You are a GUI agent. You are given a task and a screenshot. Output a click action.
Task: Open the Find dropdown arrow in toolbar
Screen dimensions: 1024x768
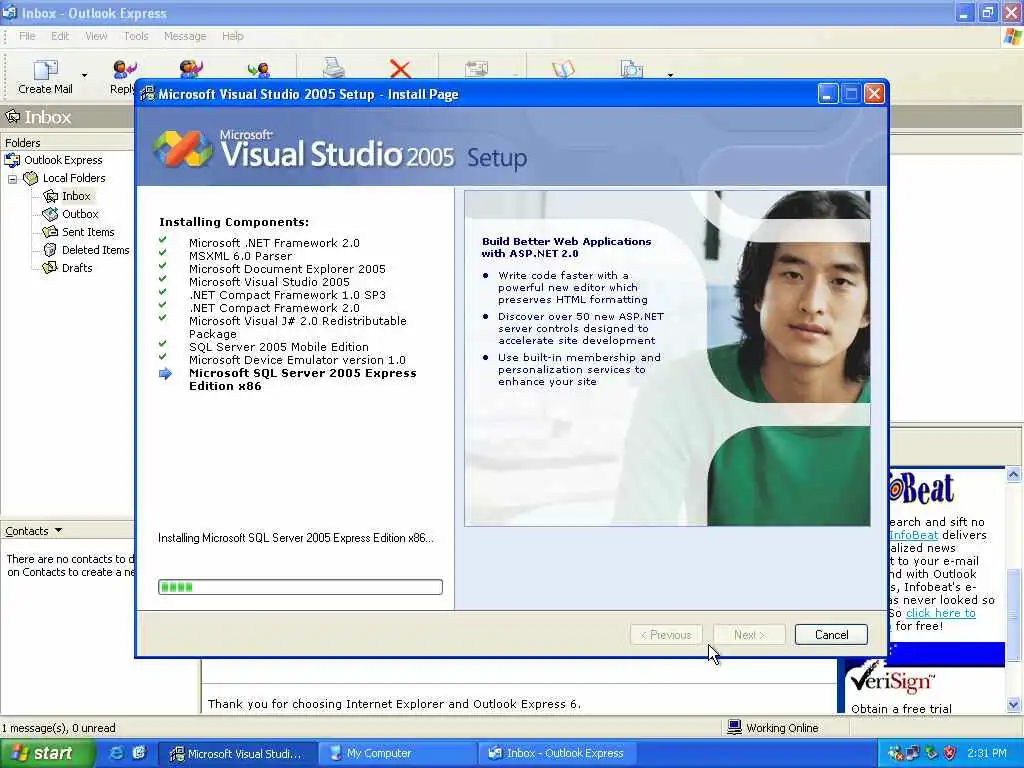coord(670,75)
